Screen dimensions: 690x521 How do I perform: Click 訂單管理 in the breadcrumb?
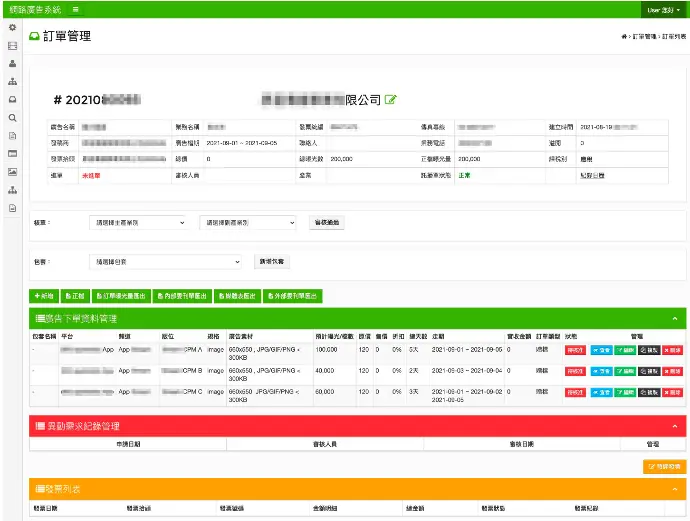pos(644,36)
